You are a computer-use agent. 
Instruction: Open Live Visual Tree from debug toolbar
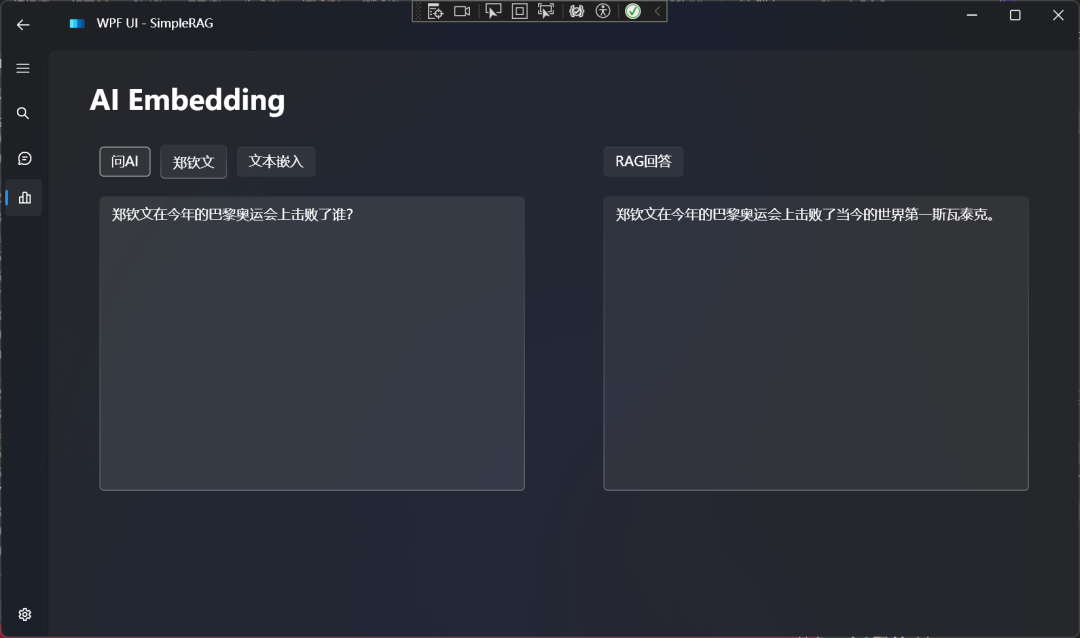[435, 11]
